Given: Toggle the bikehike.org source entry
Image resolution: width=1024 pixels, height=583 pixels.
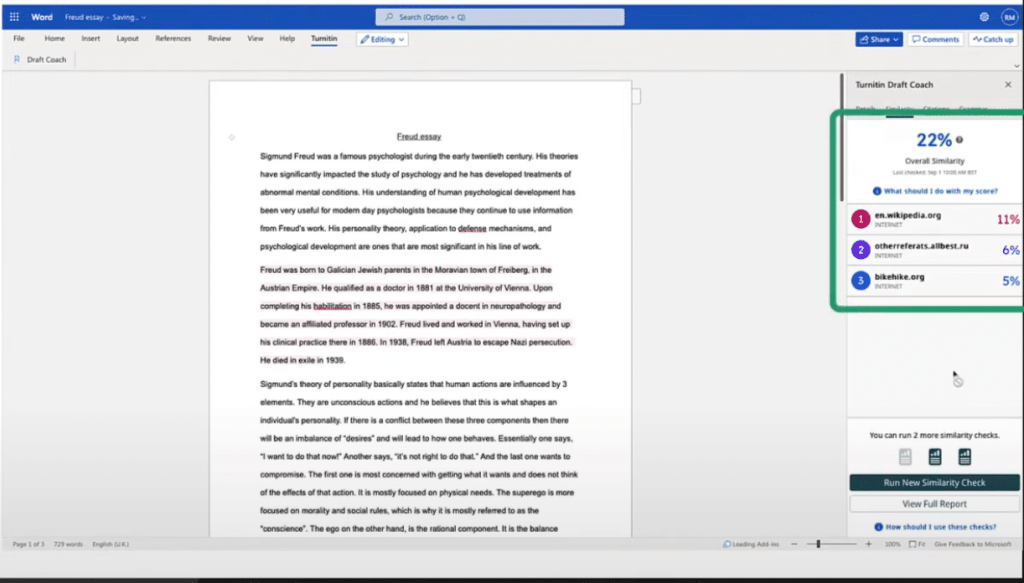Looking at the screenshot, I should (933, 281).
